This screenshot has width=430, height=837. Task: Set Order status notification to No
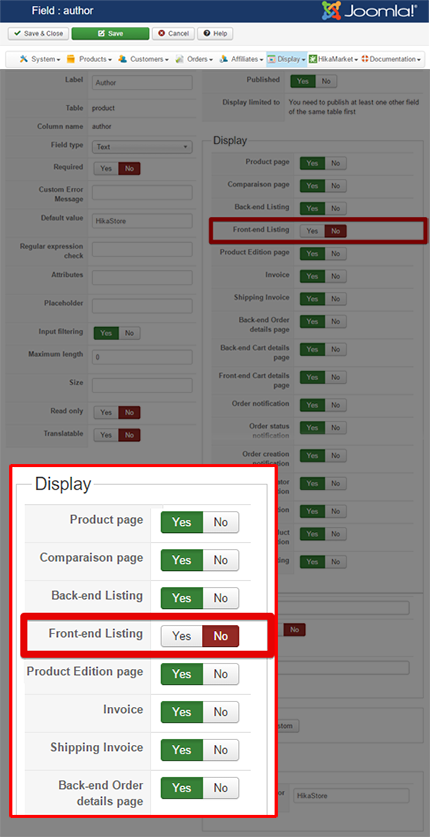[x=336, y=428]
